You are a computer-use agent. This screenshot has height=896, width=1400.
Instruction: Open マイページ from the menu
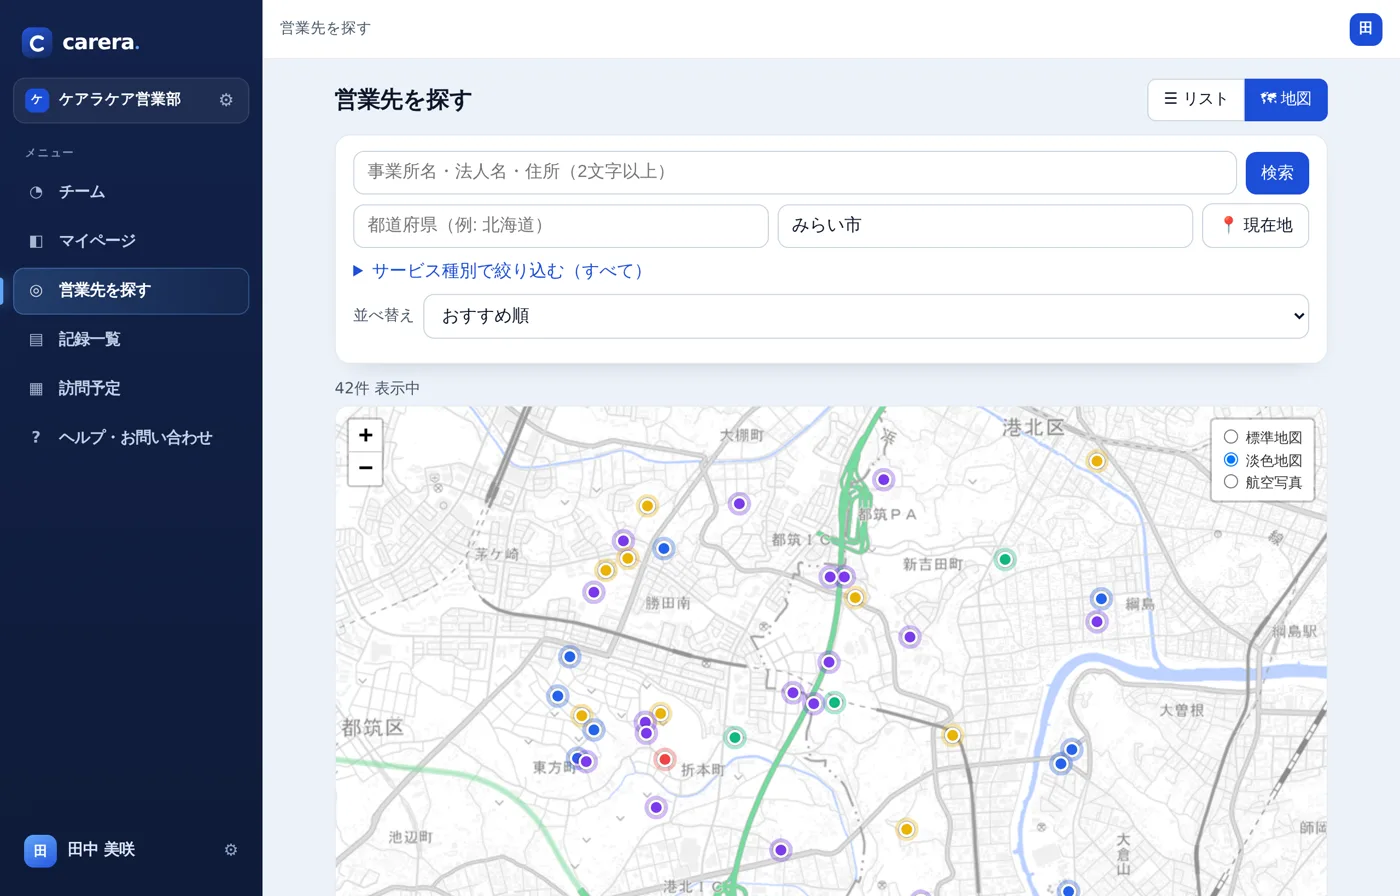pos(131,241)
